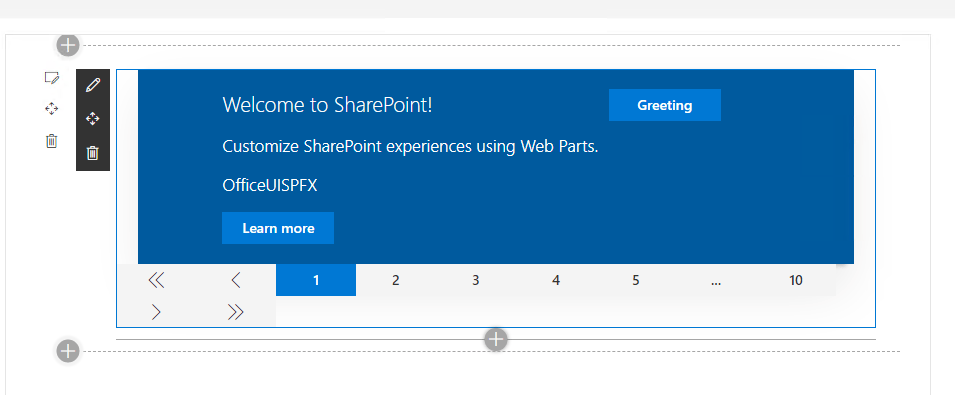Viewport: 955px width, 395px height.
Task: Add a web part with the center plus icon
Action: 496,340
